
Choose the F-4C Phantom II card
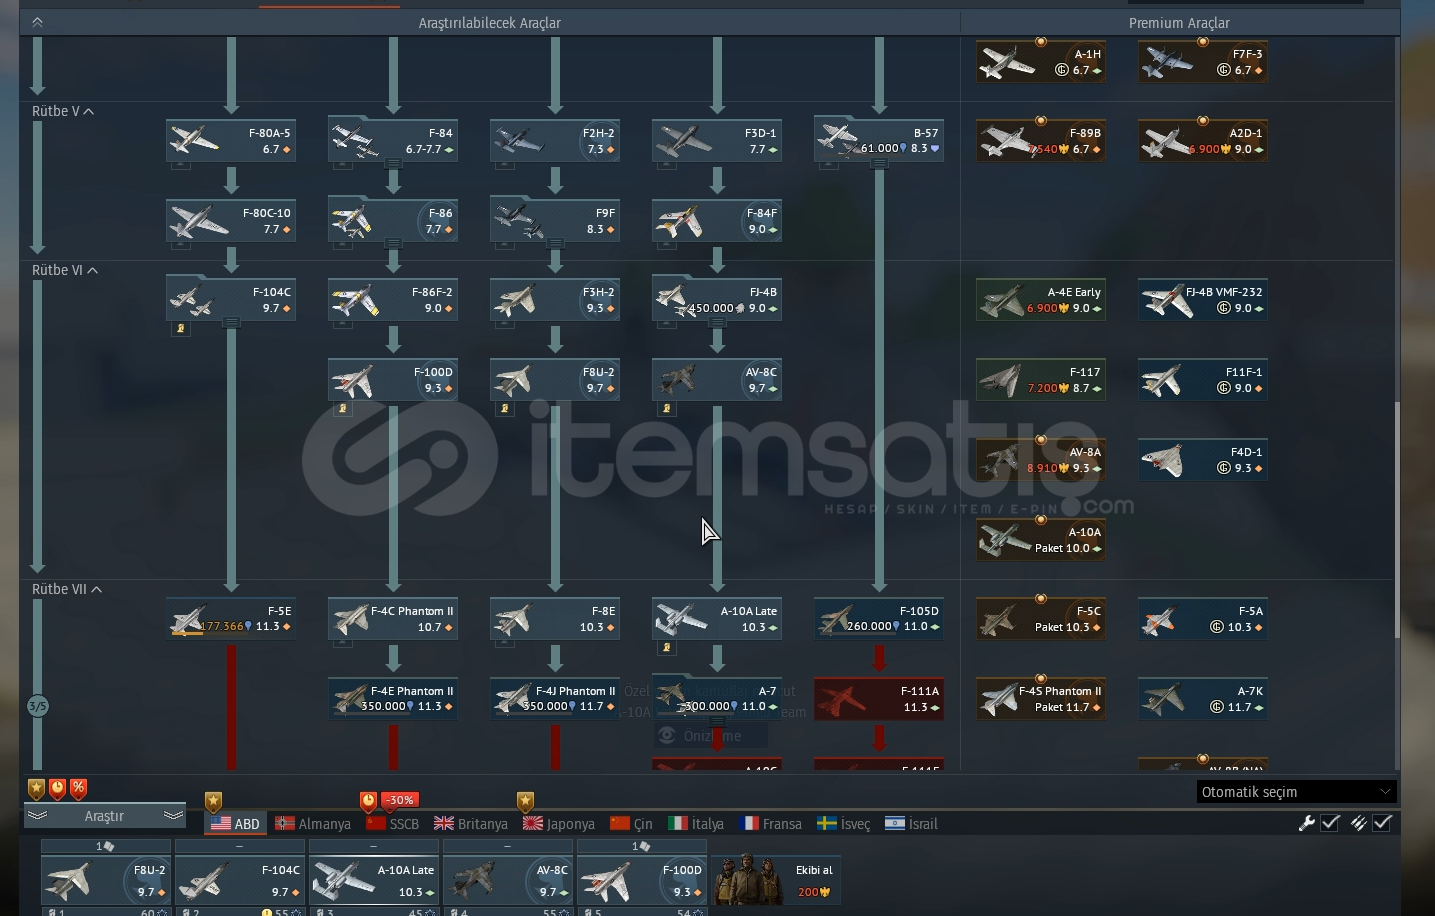(393, 619)
